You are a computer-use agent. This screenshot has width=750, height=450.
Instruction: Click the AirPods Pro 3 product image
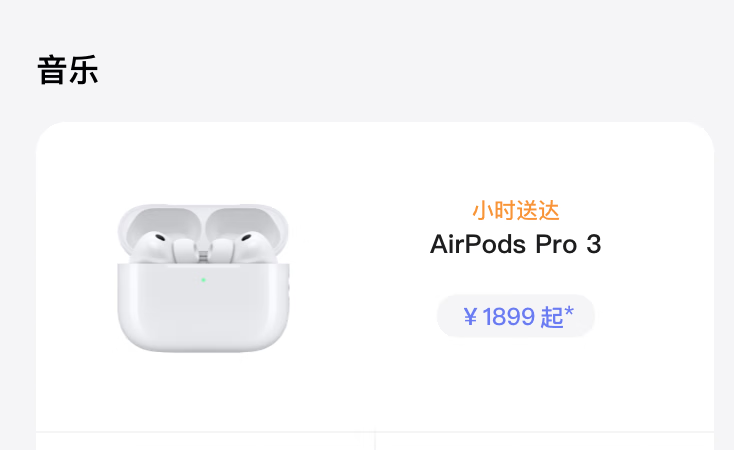point(203,277)
